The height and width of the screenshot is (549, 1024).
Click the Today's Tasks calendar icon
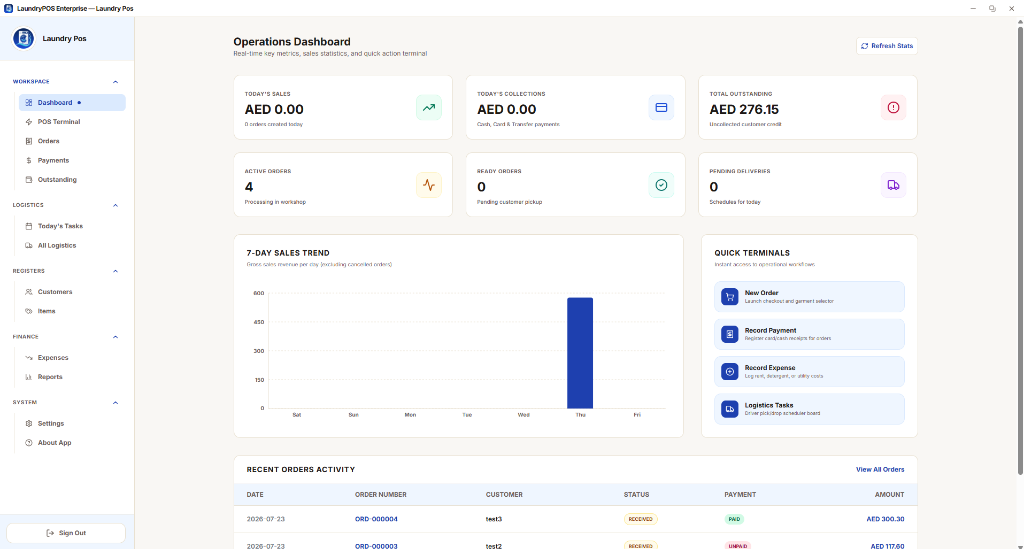(x=29, y=226)
